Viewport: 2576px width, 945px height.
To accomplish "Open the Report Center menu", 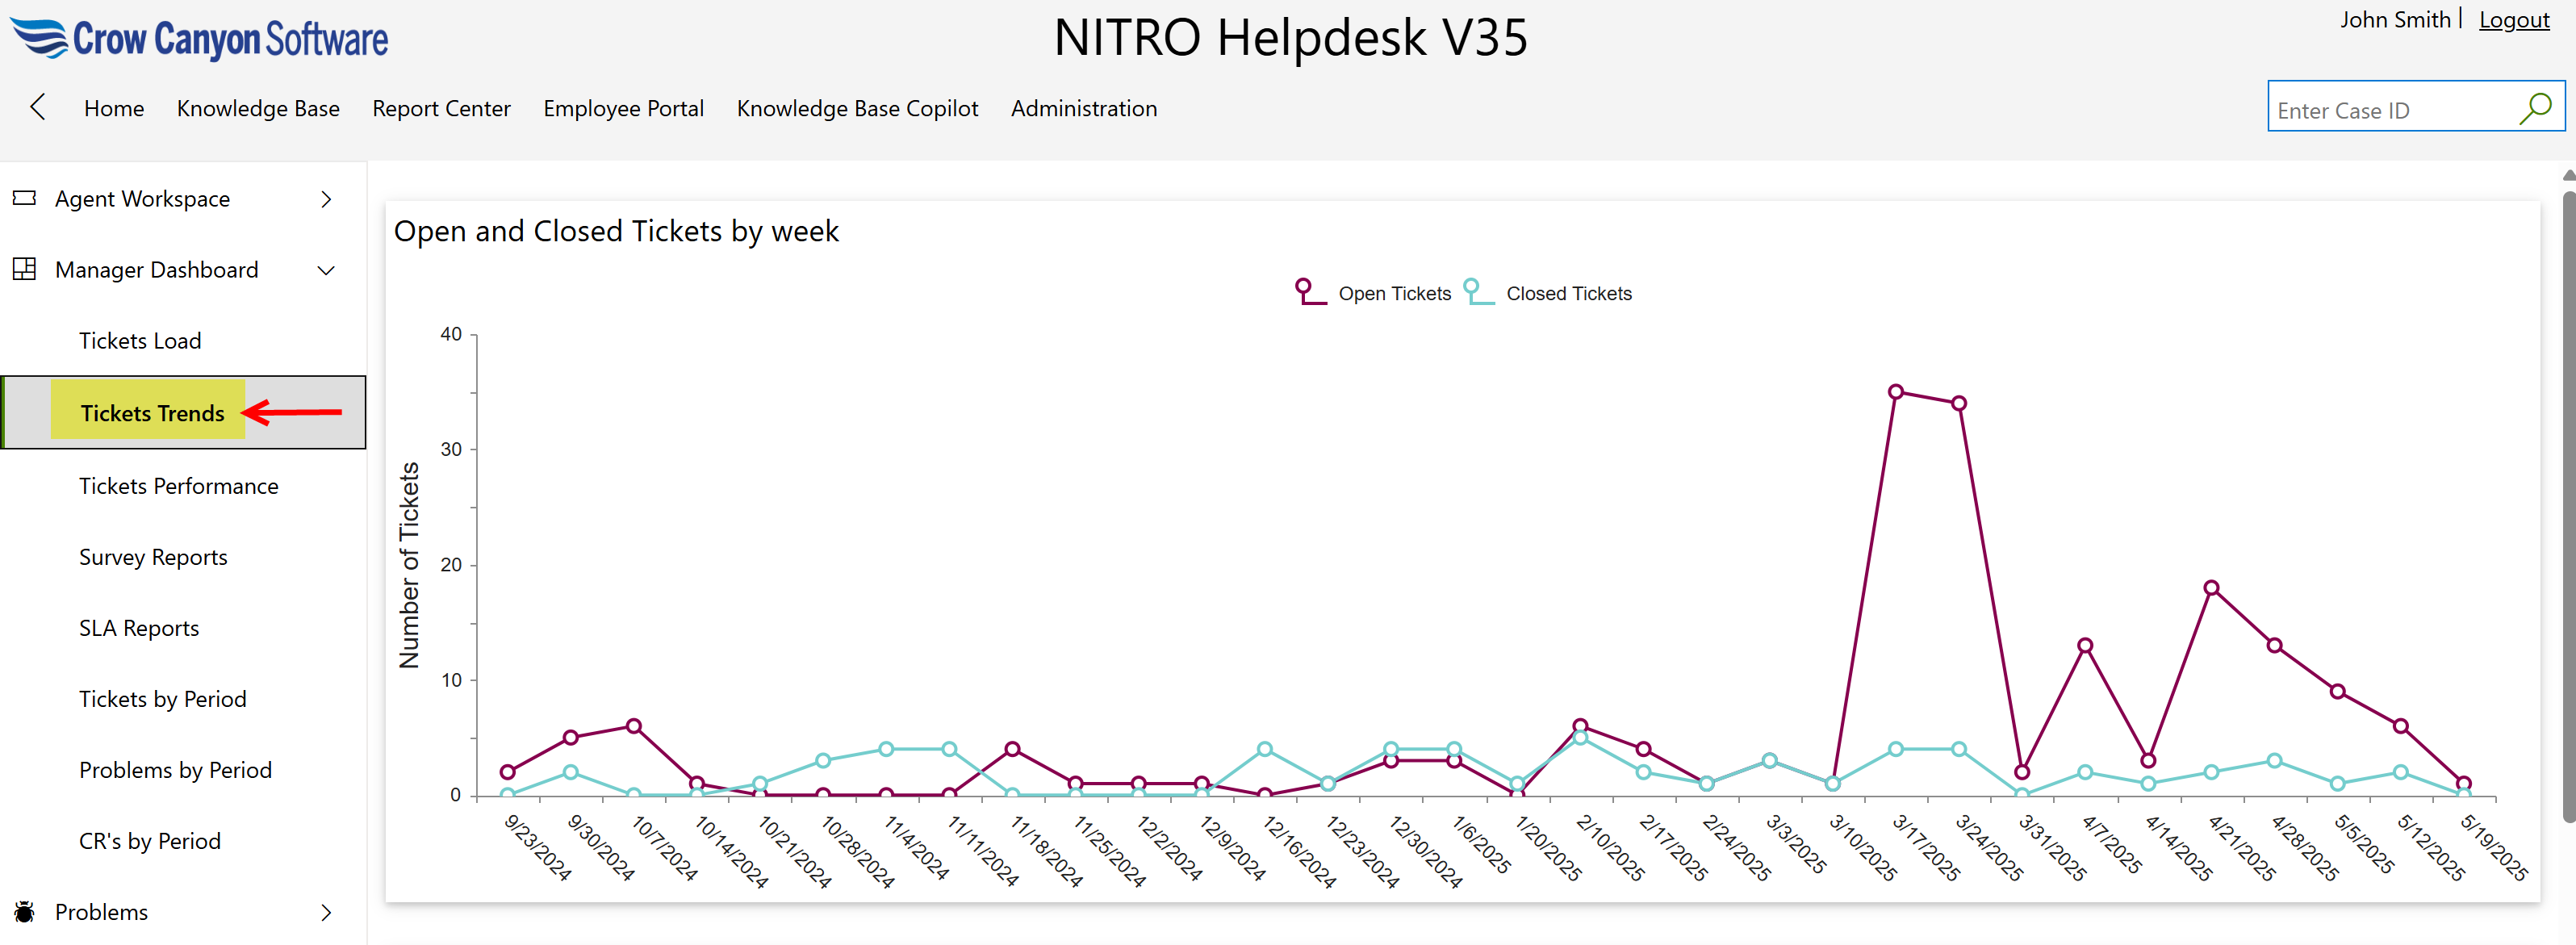I will [441, 108].
